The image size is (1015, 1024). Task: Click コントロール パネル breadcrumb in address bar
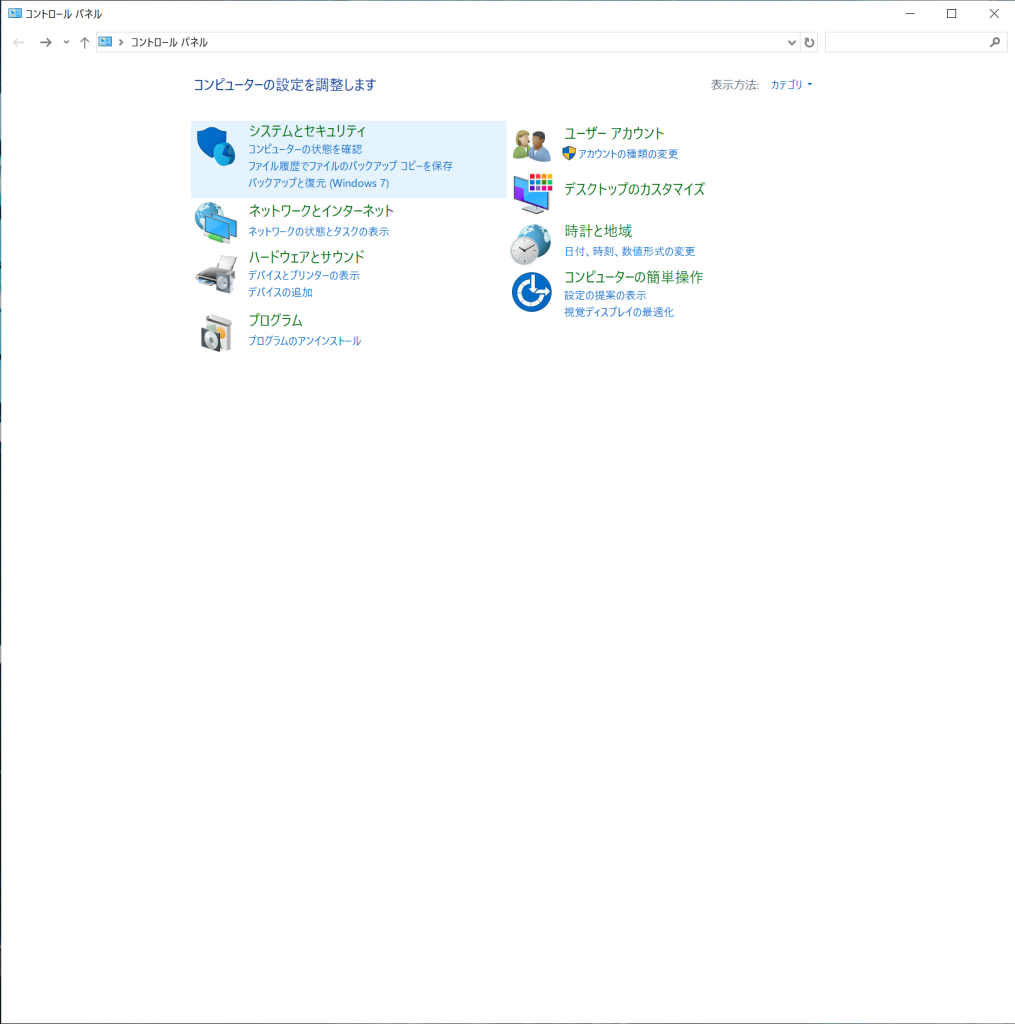(169, 42)
